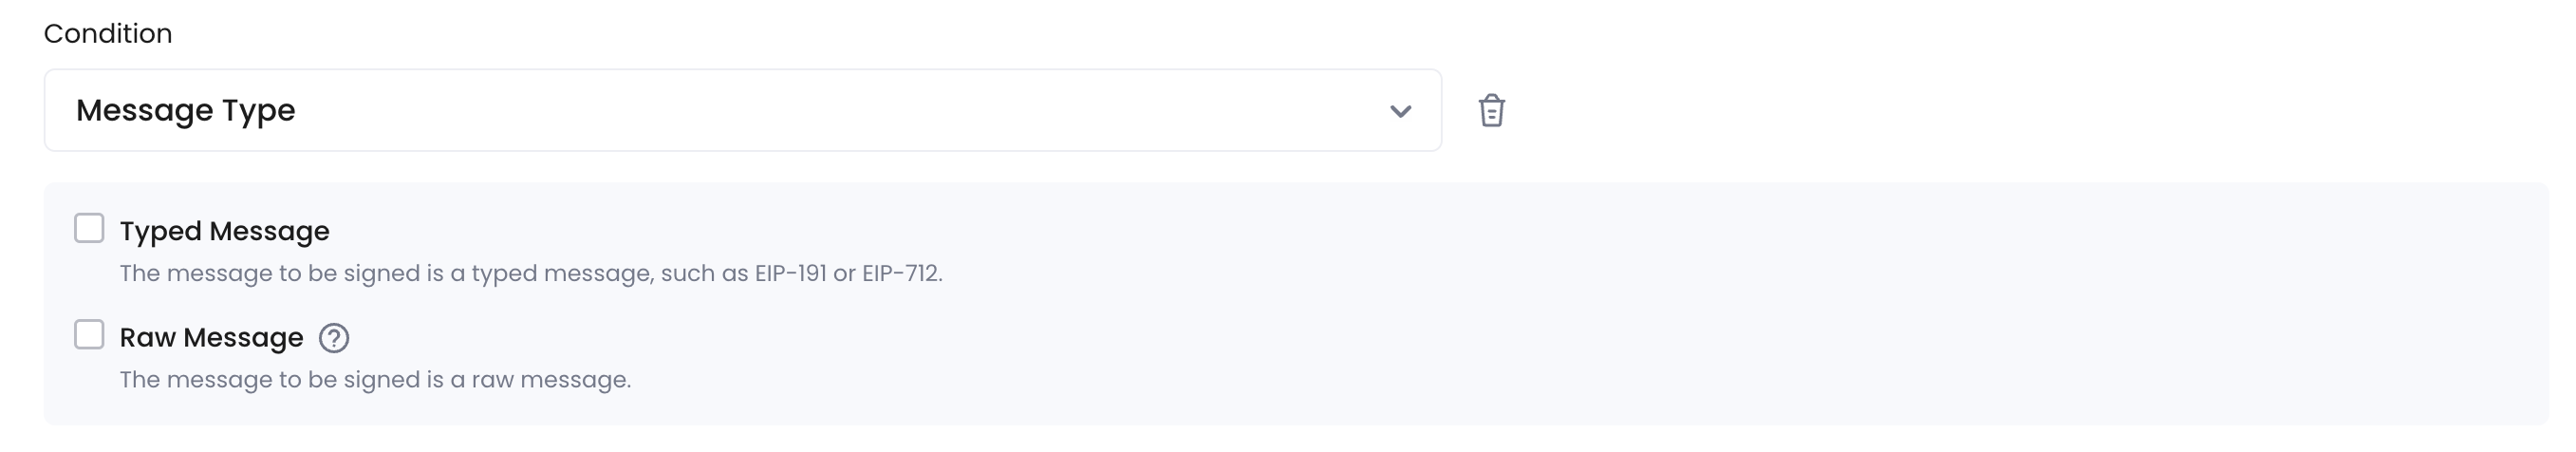
Task: Tick the Raw Message checkbox
Action: (x=89, y=334)
